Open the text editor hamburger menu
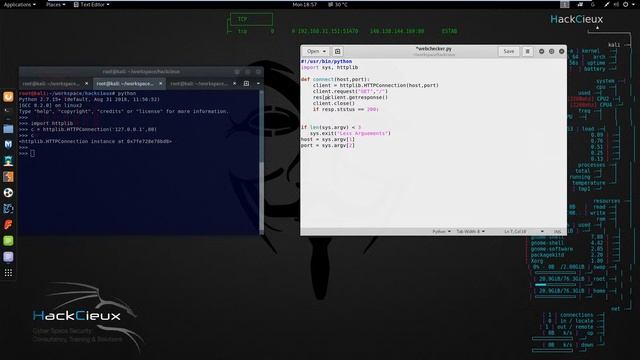Screen dimensions: 640x360 coord(527,51)
